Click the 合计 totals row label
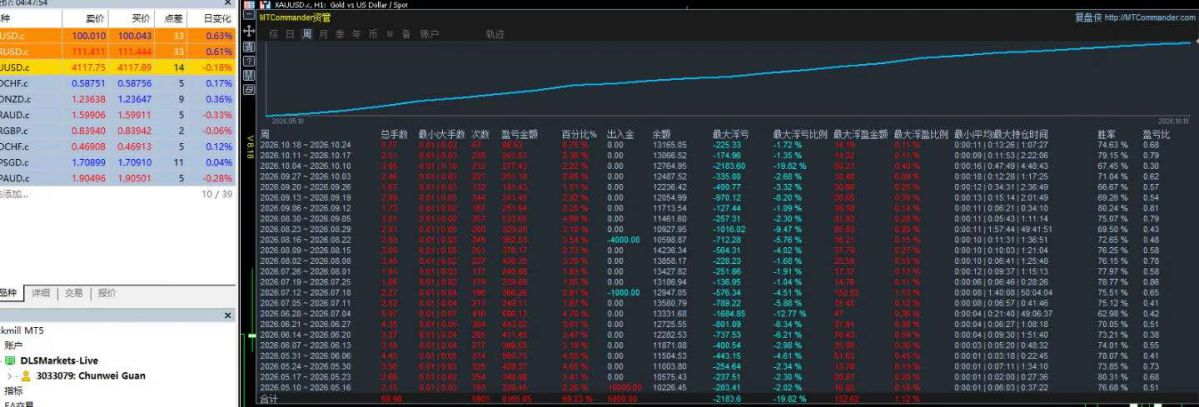The image size is (1199, 407). pyautogui.click(x=268, y=399)
